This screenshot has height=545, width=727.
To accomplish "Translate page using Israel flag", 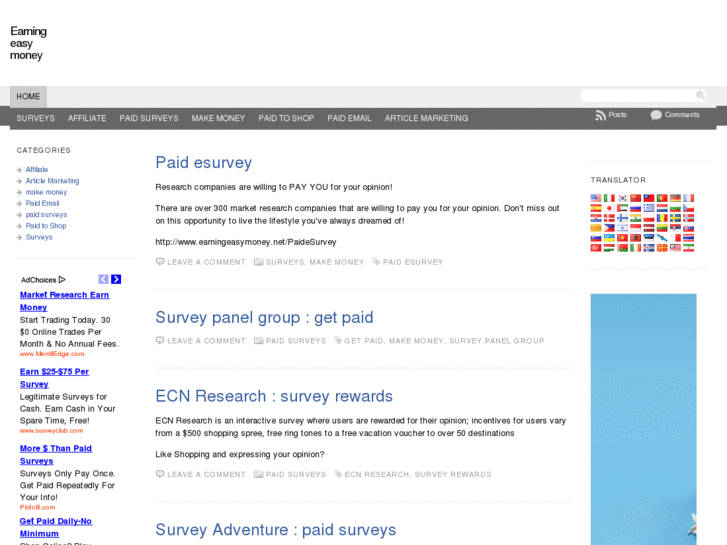I will coord(623,228).
